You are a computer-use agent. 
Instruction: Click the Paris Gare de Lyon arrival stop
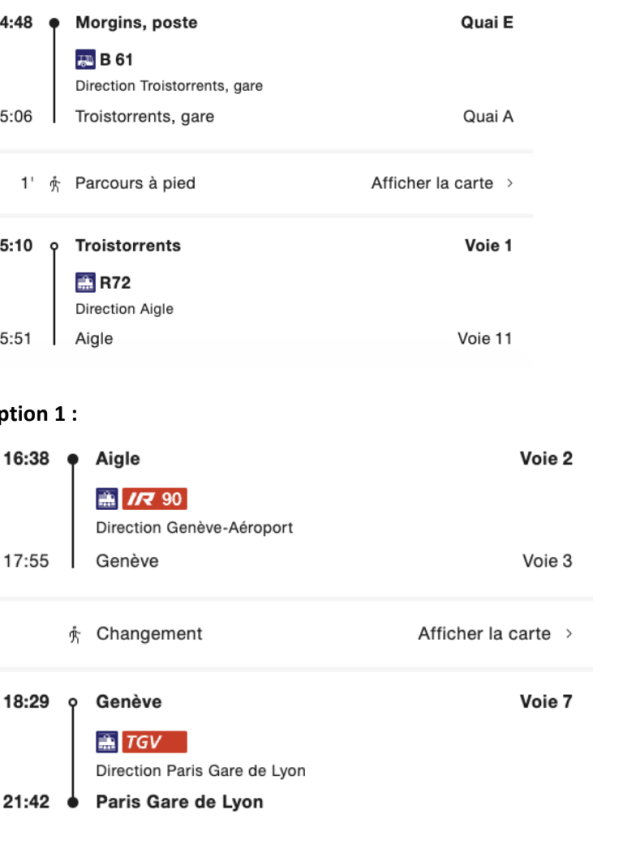180,802
